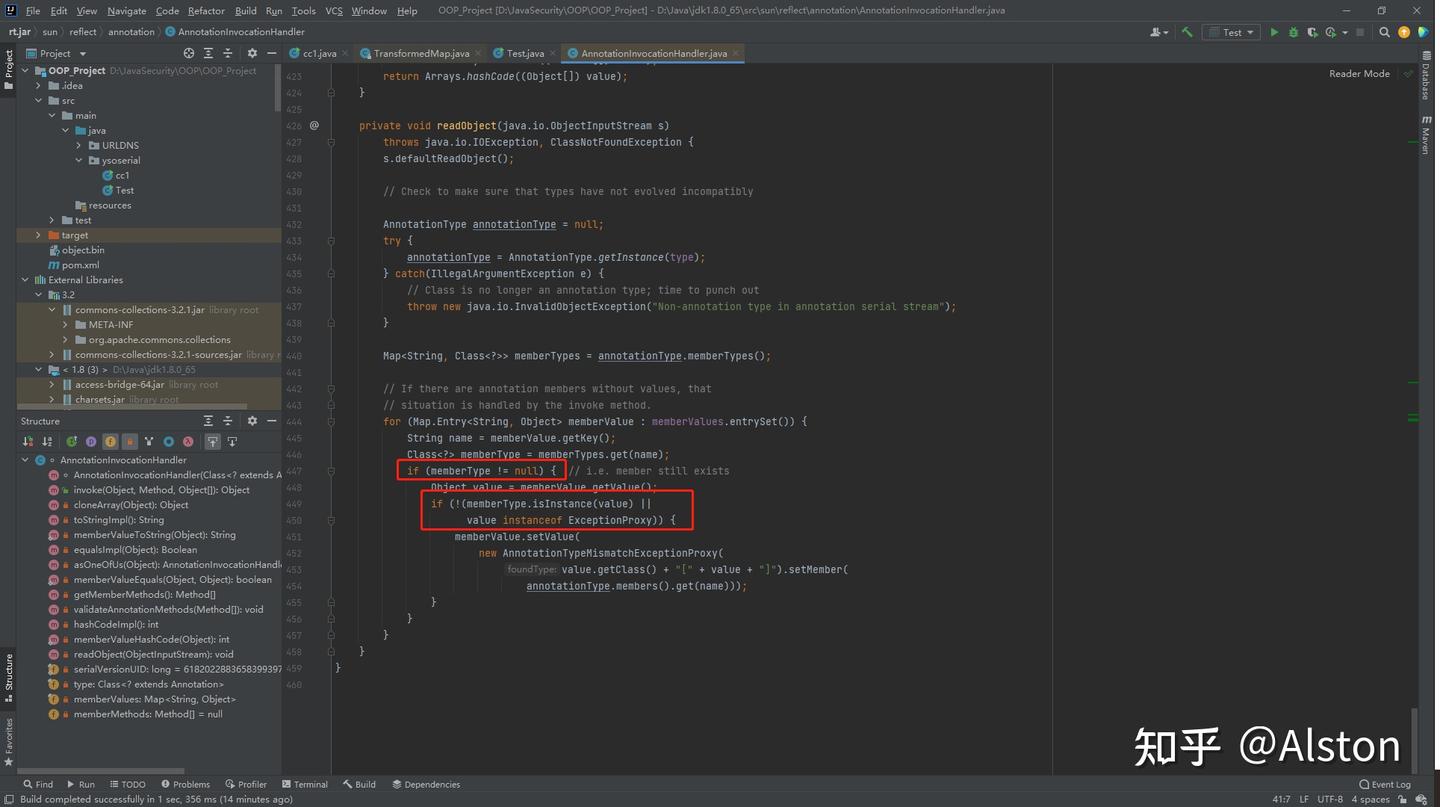This screenshot has width=1440, height=807.
Task: Expand all nodes in Structure panel
Action: point(208,421)
